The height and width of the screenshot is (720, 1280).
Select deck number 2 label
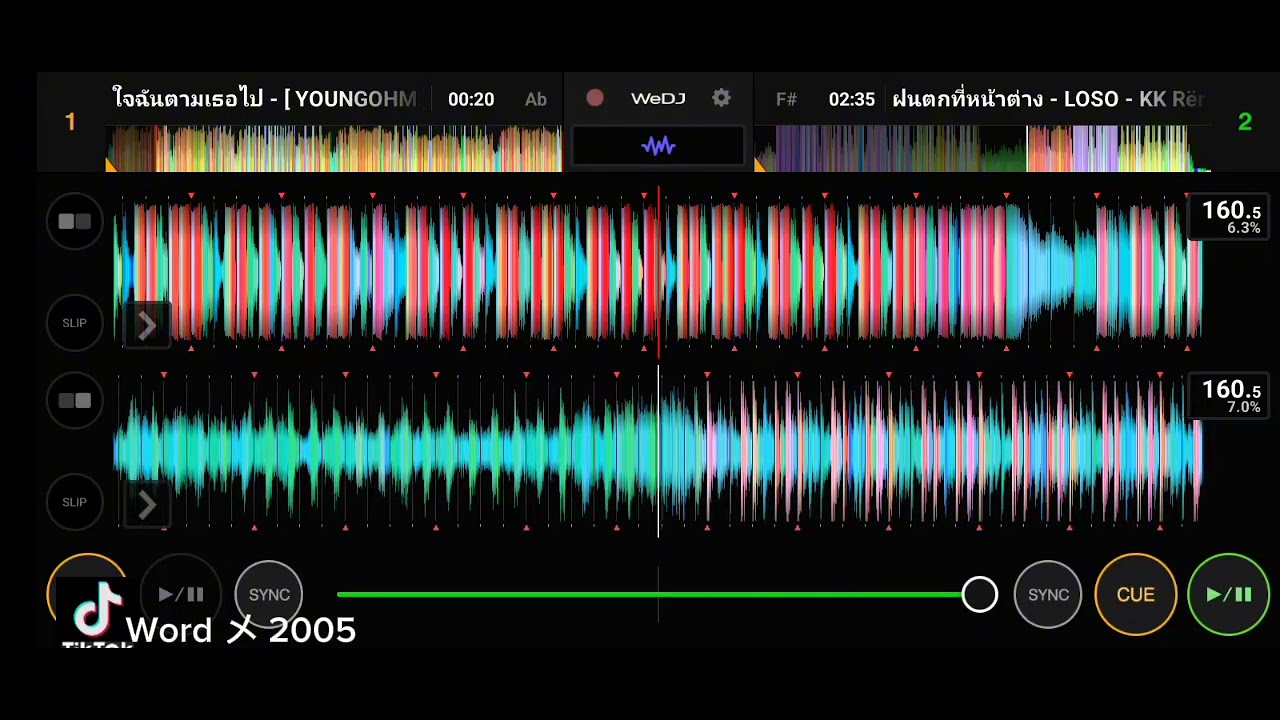pos(1245,122)
